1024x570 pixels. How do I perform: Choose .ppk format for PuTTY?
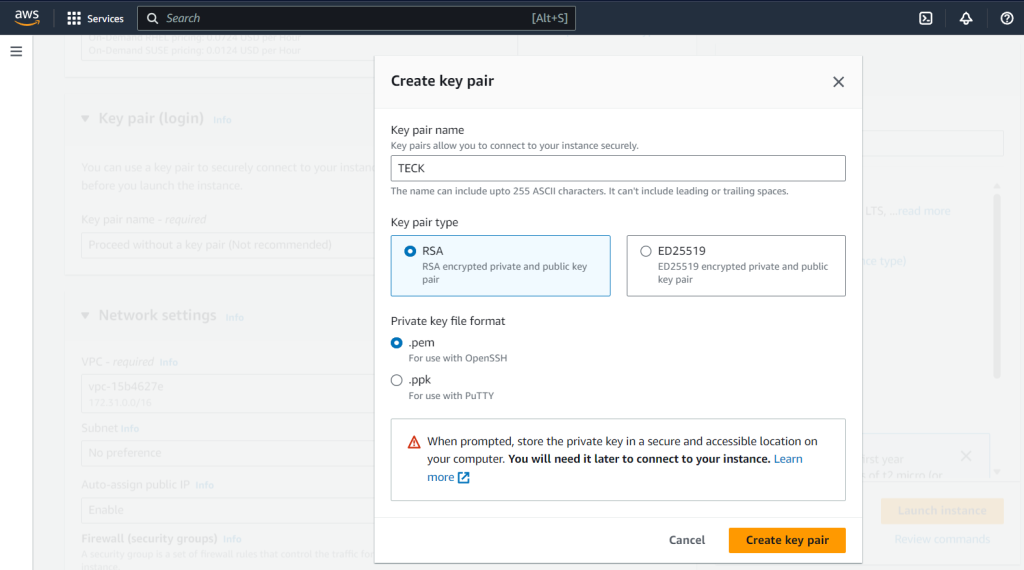(x=397, y=380)
